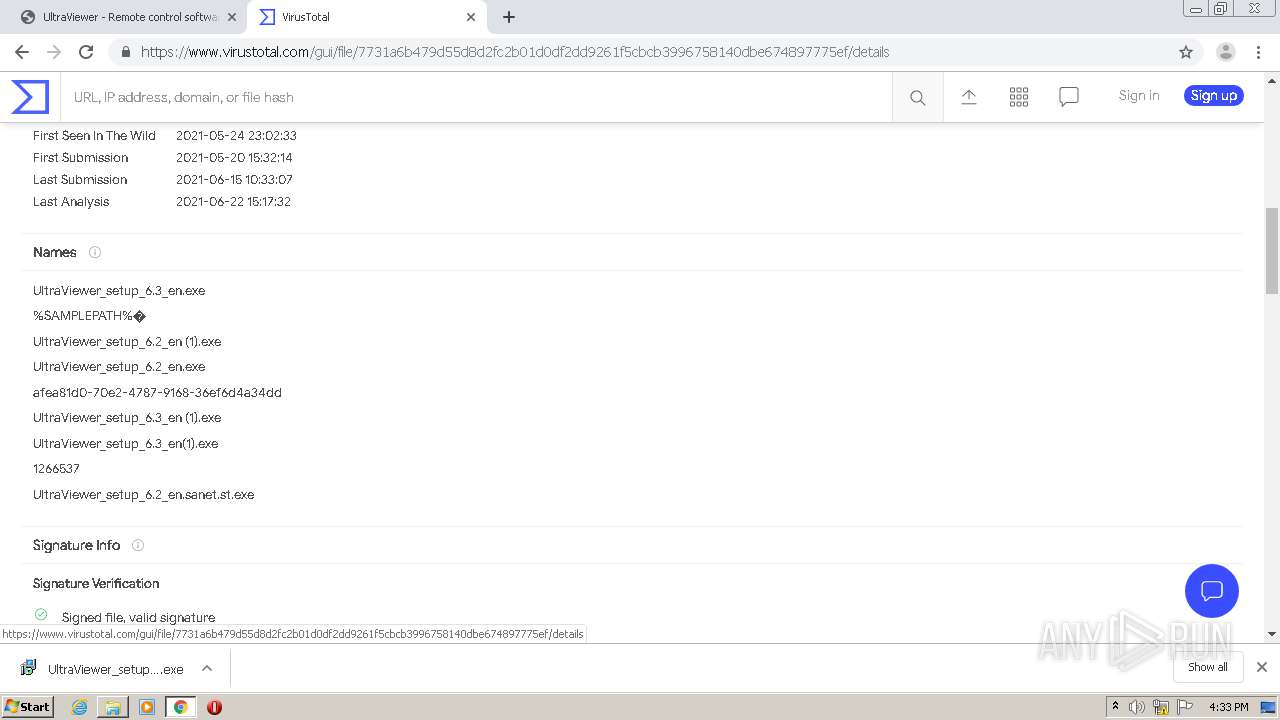Click First Seen In The Wild date value
Screen dimensions: 1280x720
(236, 136)
